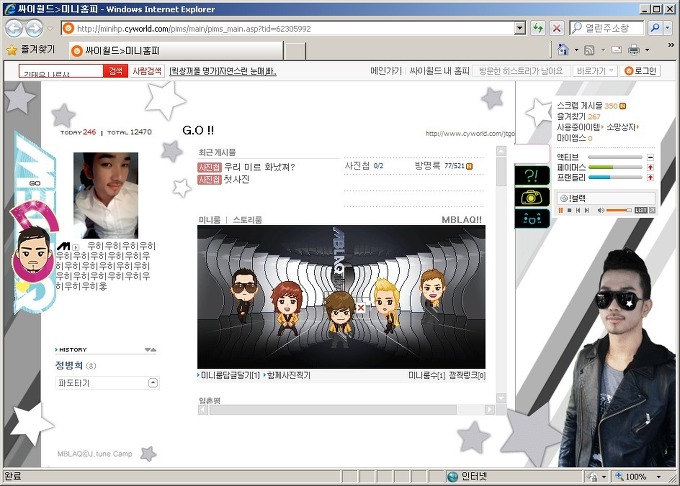Open the 자연스런 눈매 promo link

223,71
